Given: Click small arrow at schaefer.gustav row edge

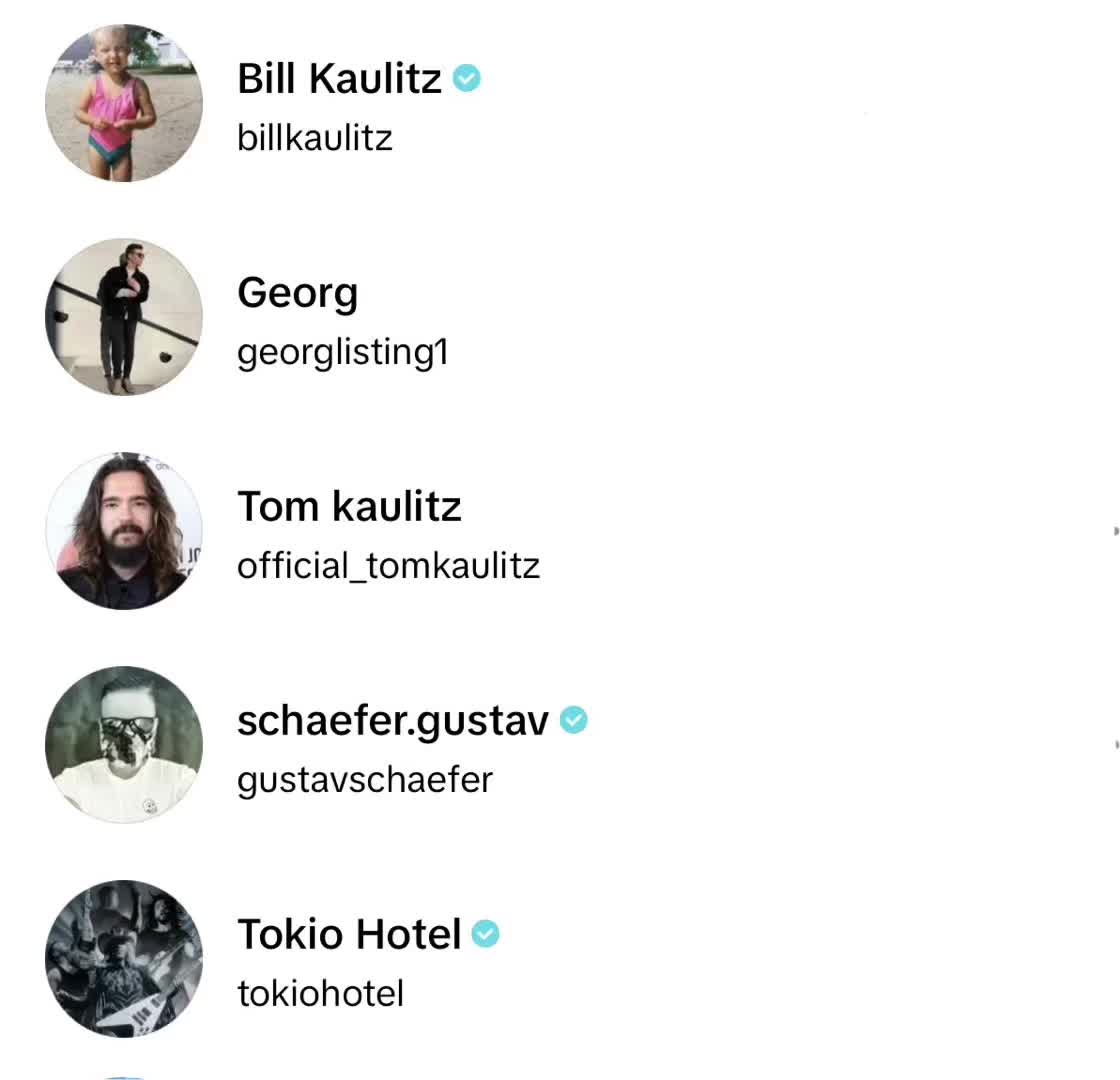Looking at the screenshot, I should coord(1116,744).
